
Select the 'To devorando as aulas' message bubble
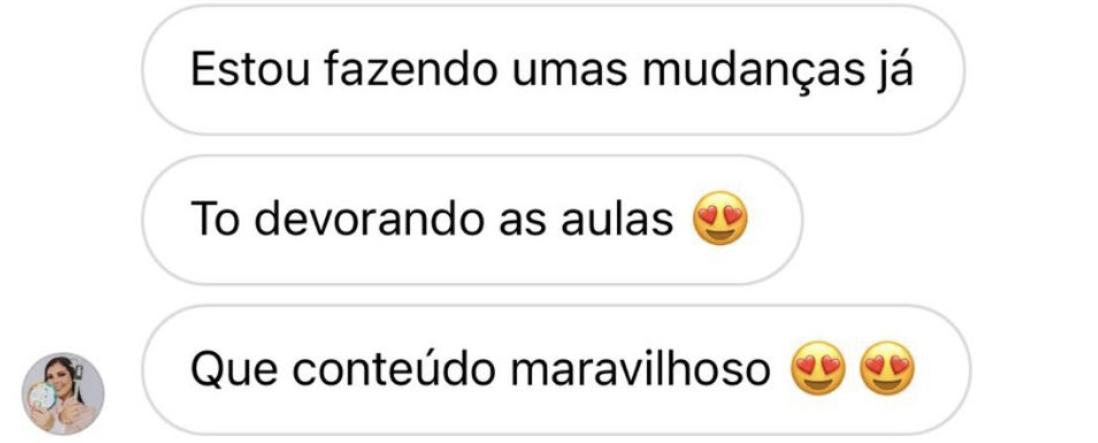click(472, 220)
